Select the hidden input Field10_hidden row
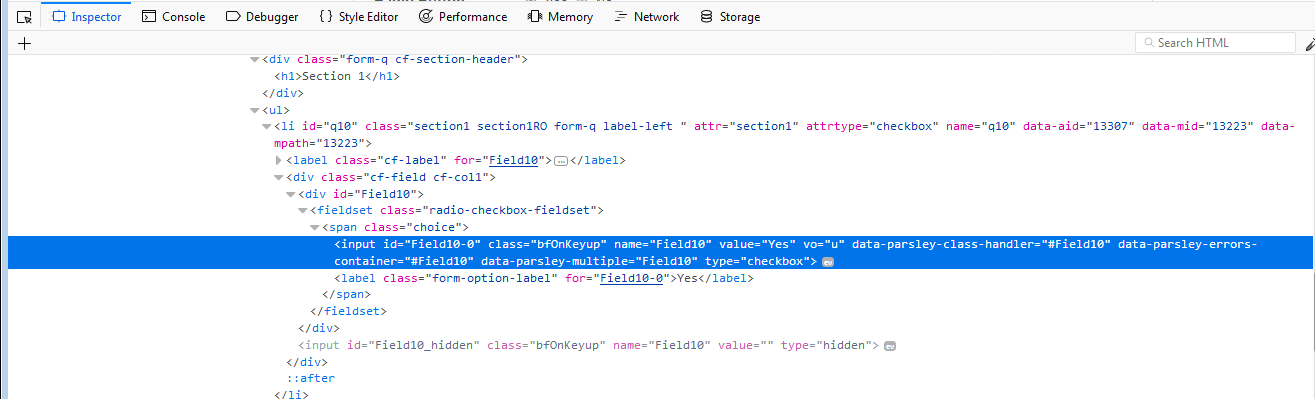Image resolution: width=1315 pixels, height=399 pixels. tap(661, 345)
